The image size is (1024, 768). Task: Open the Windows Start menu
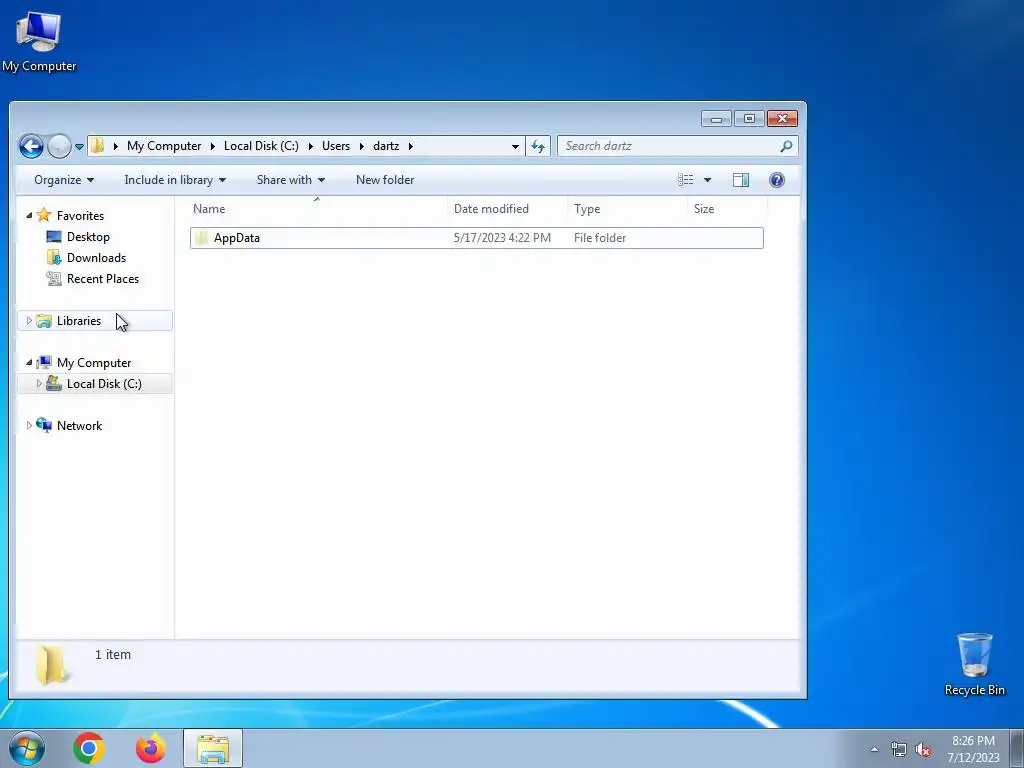27,748
